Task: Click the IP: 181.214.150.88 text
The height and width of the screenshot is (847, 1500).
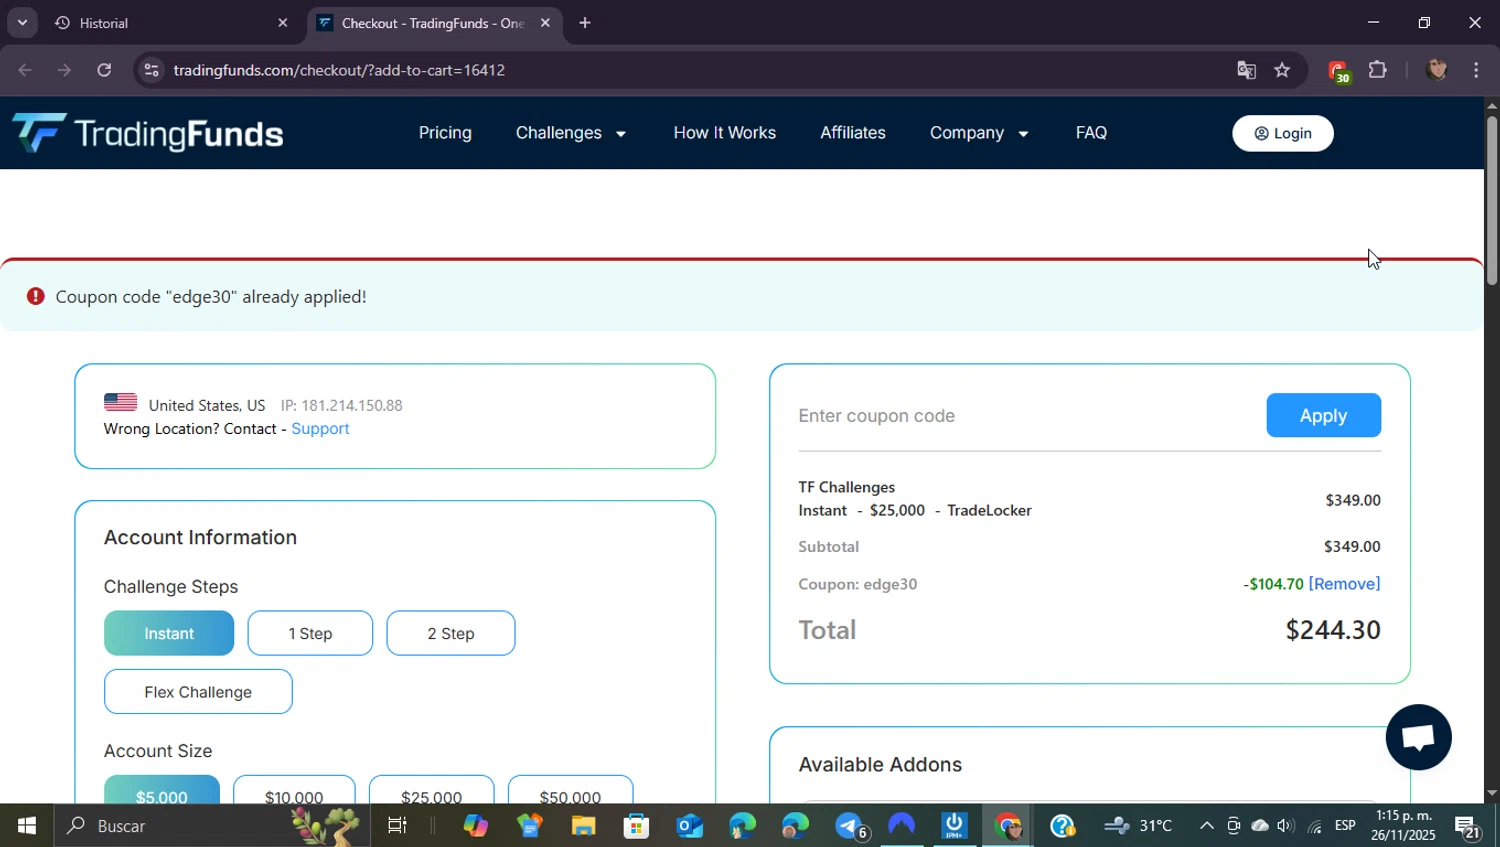Action: (x=341, y=405)
